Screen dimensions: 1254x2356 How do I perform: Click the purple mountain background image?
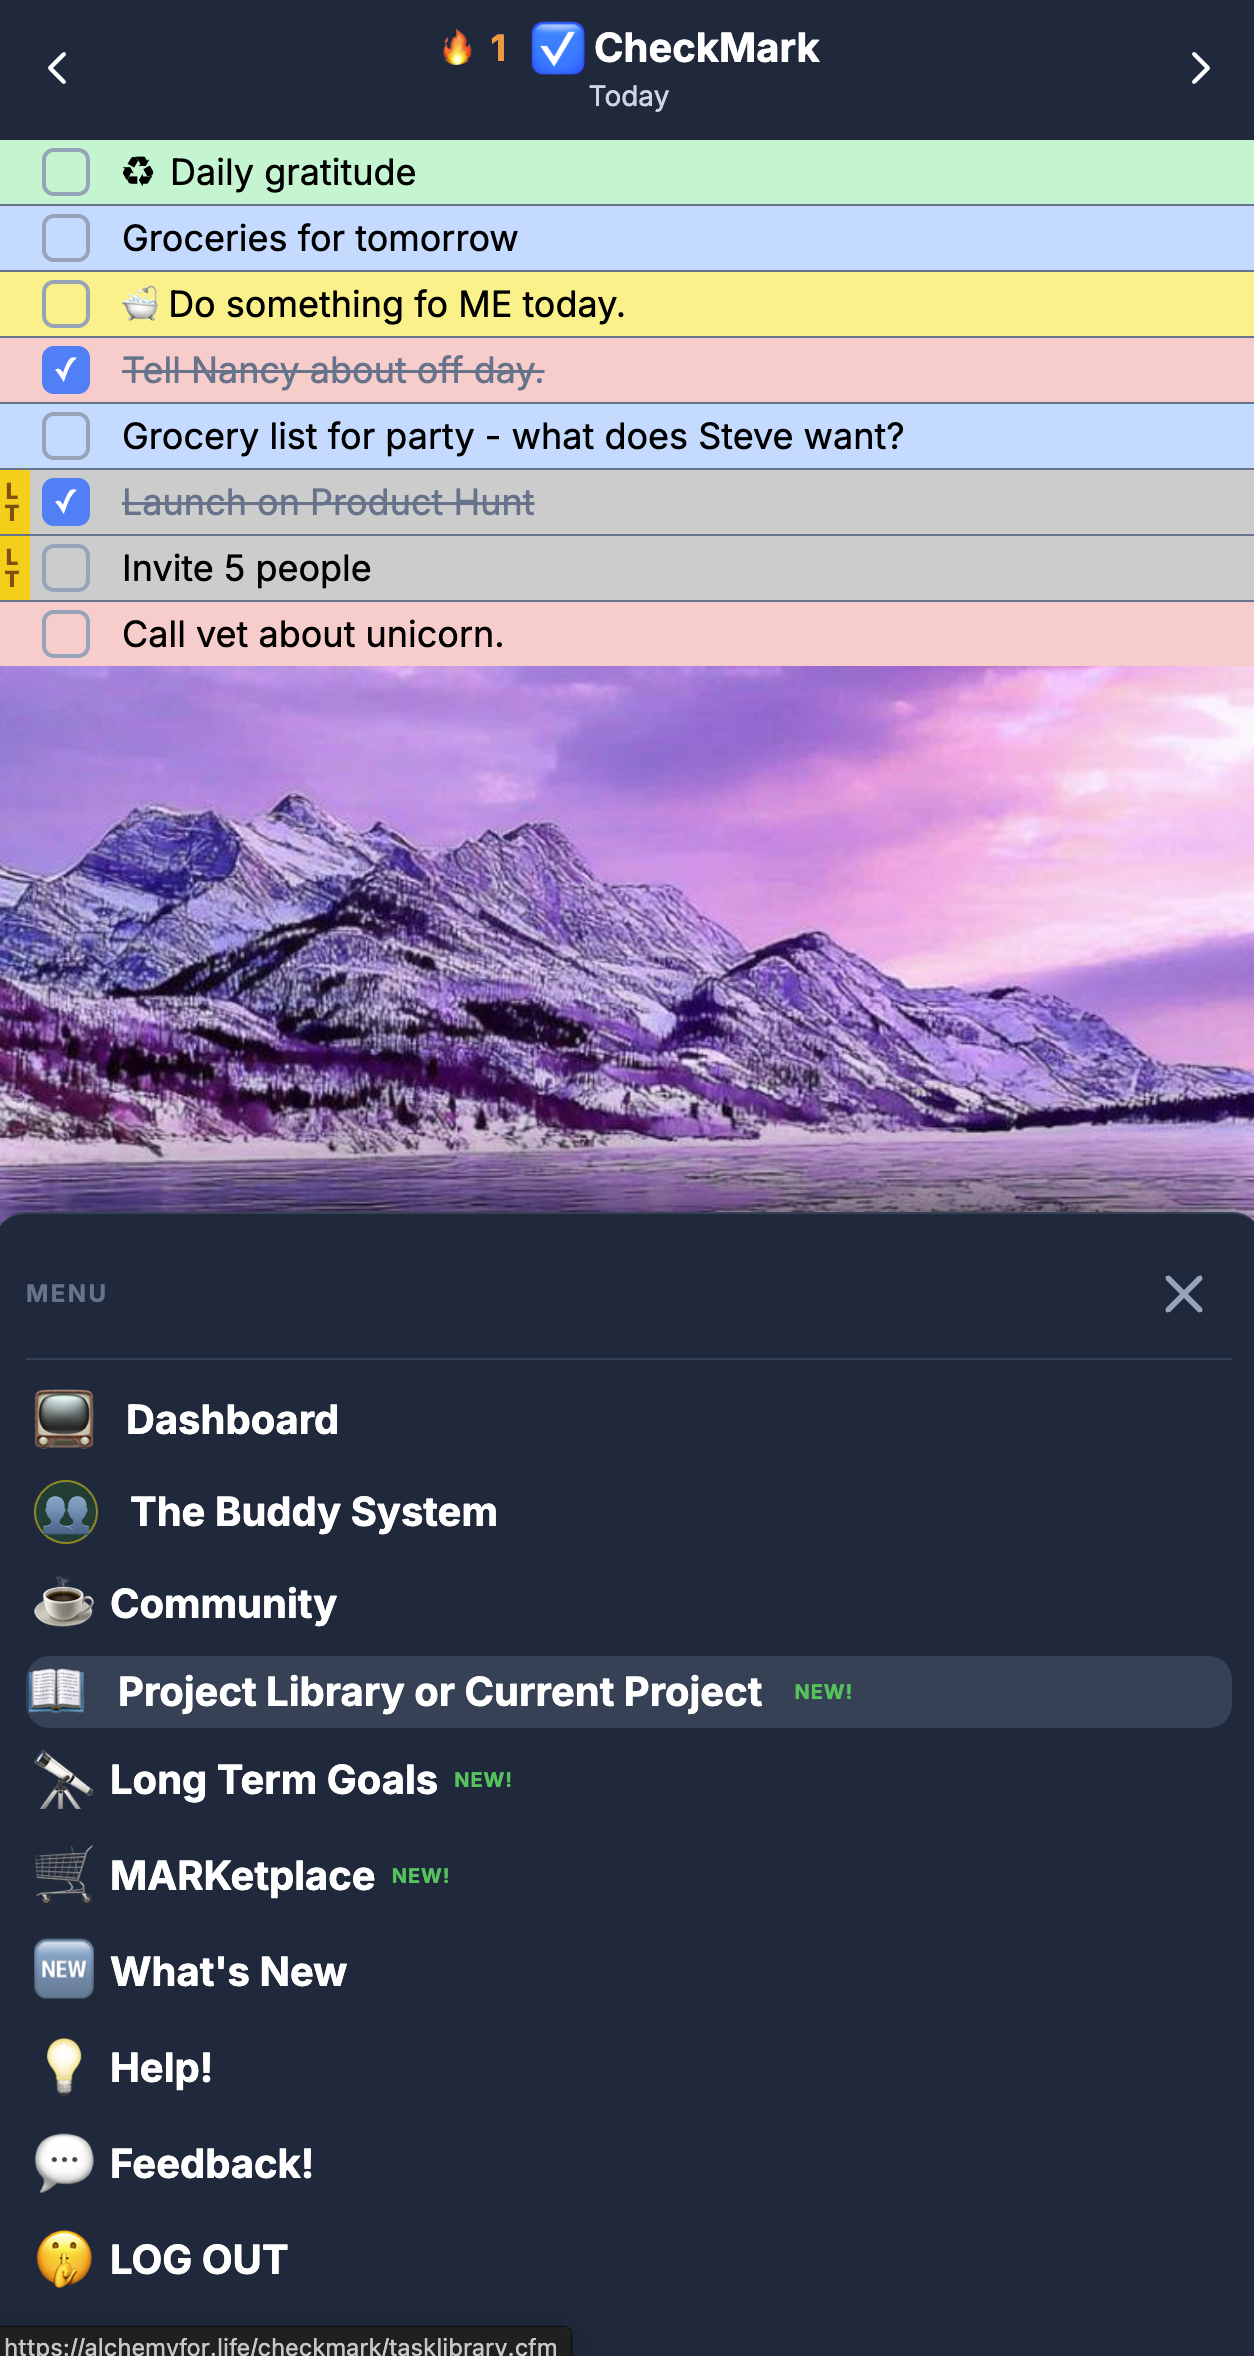pos(627,938)
